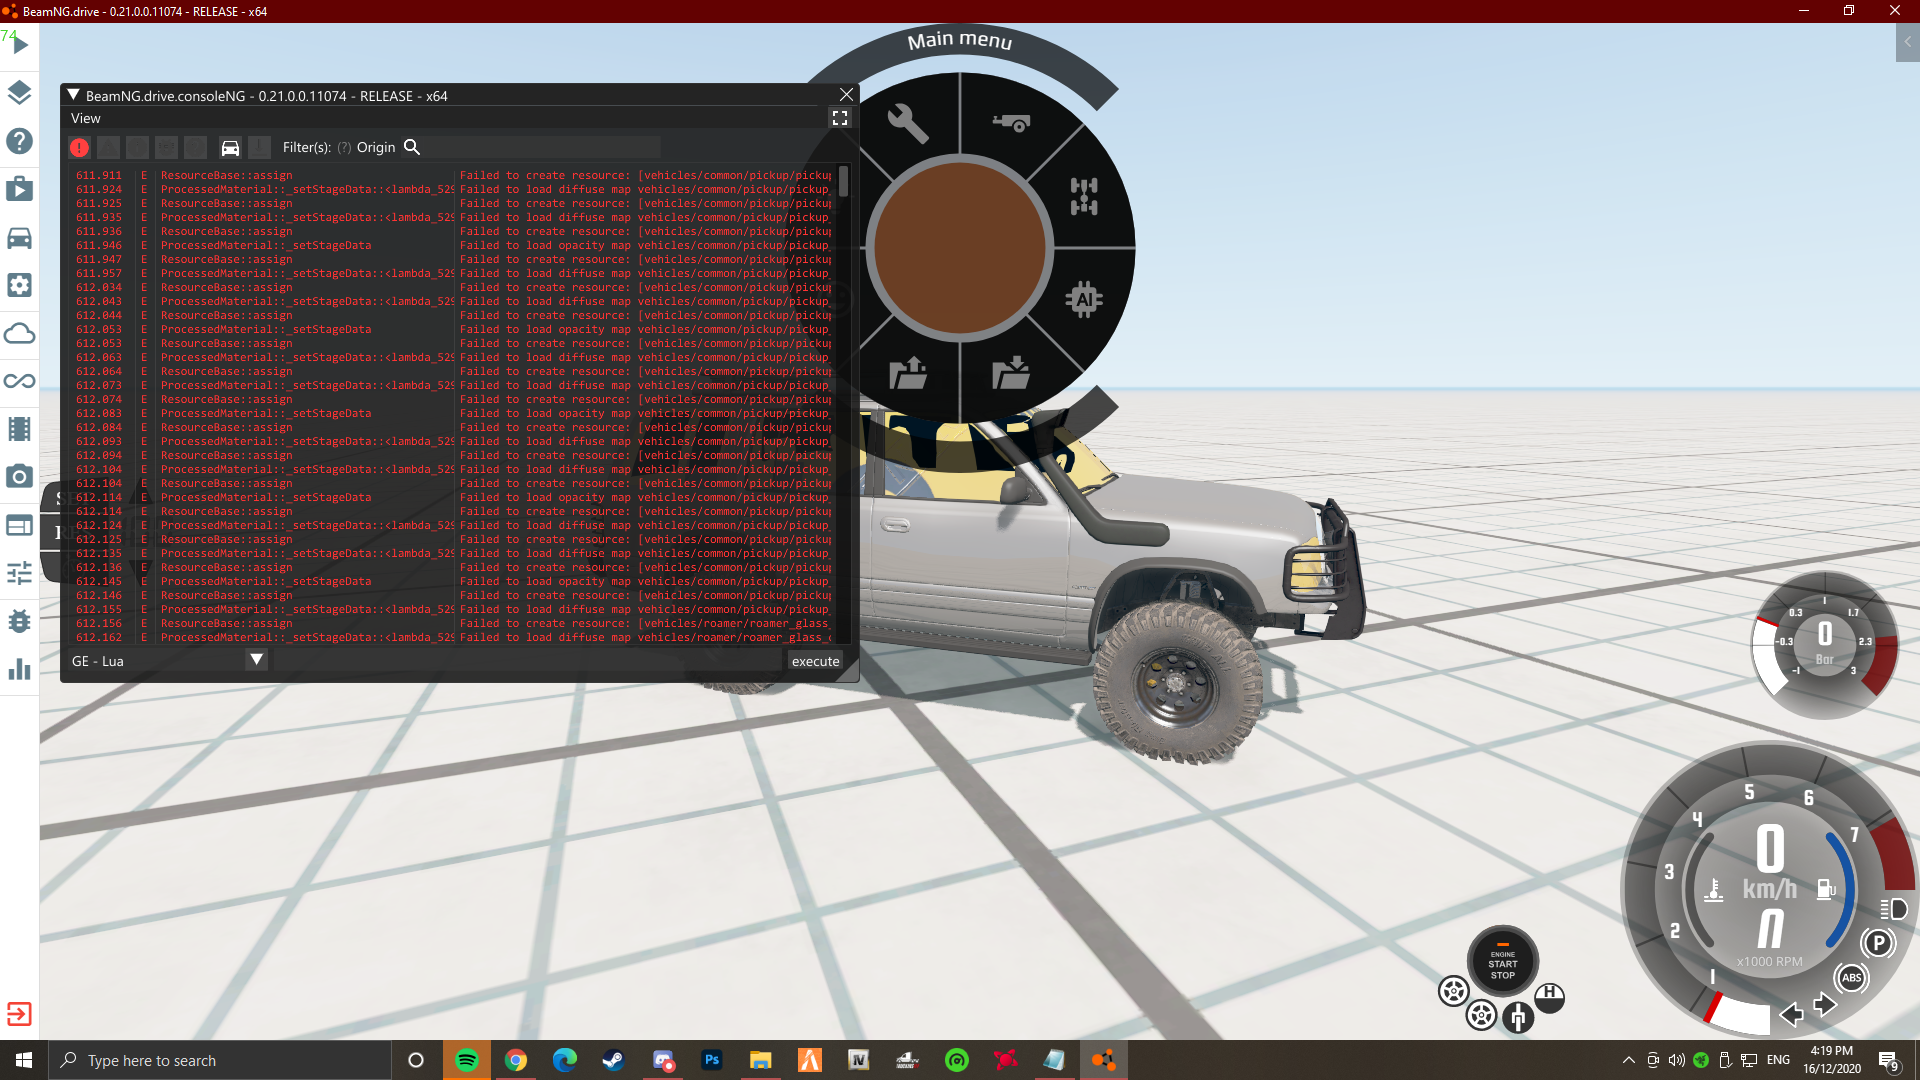The image size is (1920, 1080).
Task: Click the Main menu arc label
Action: [960, 41]
